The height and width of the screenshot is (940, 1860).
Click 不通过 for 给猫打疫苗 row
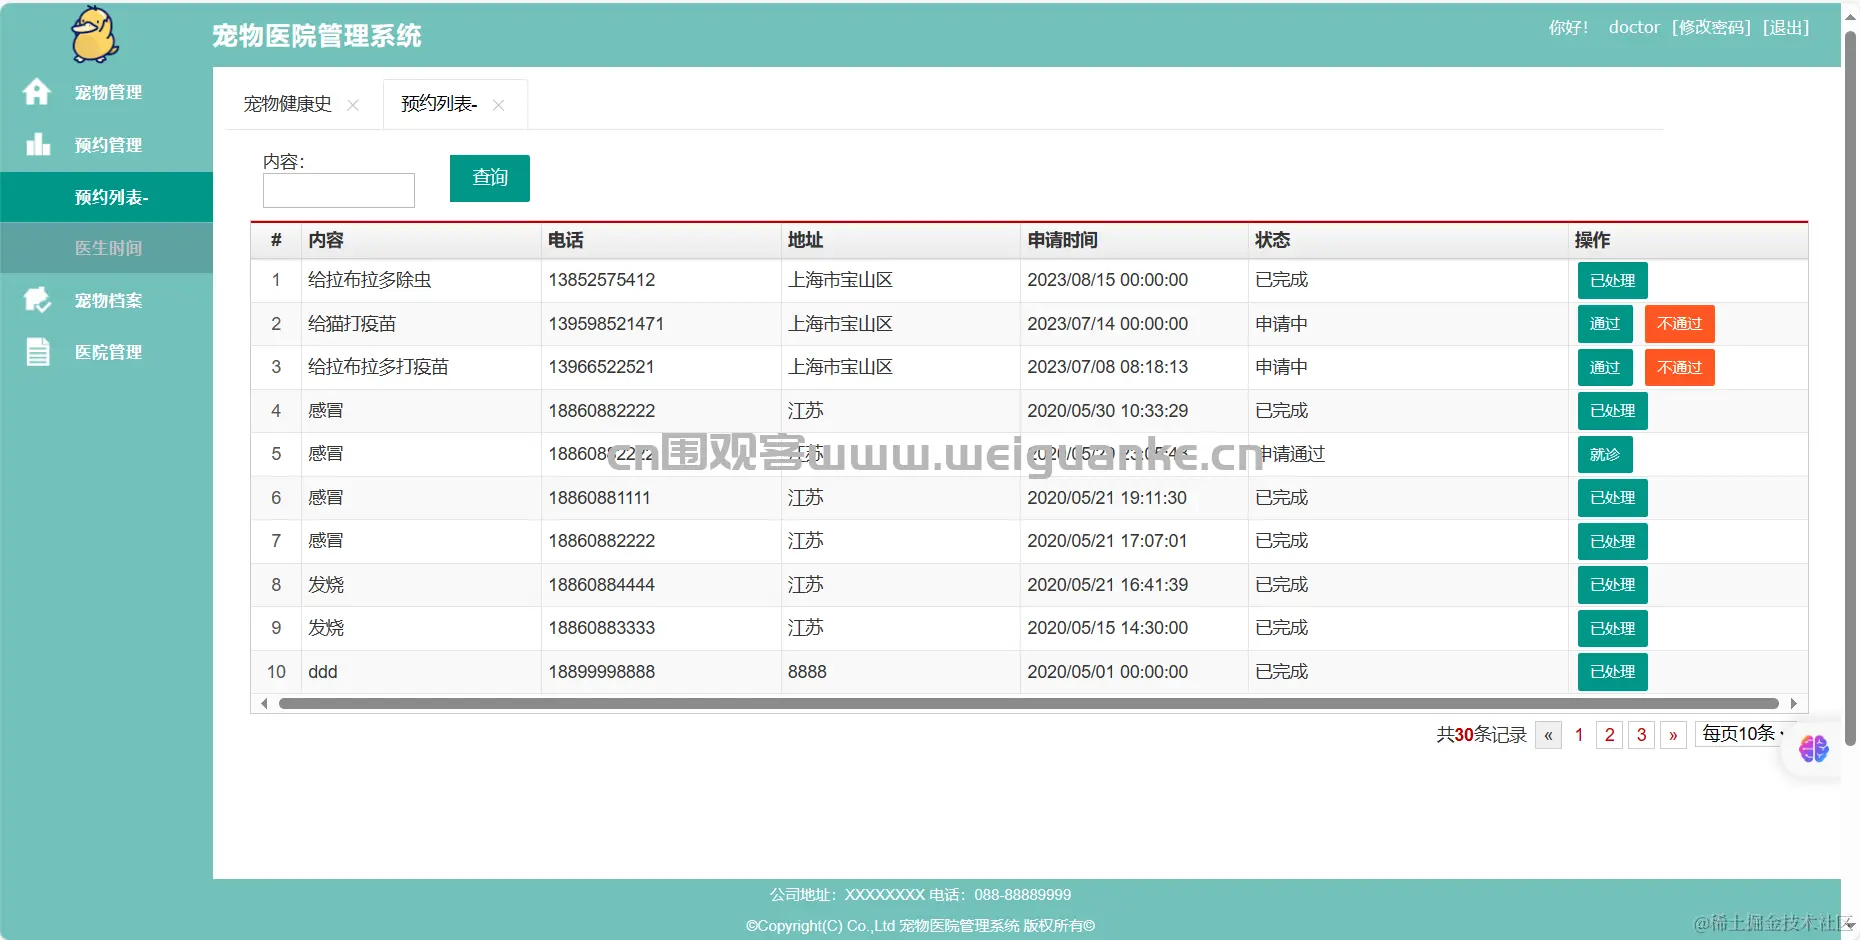(x=1680, y=324)
